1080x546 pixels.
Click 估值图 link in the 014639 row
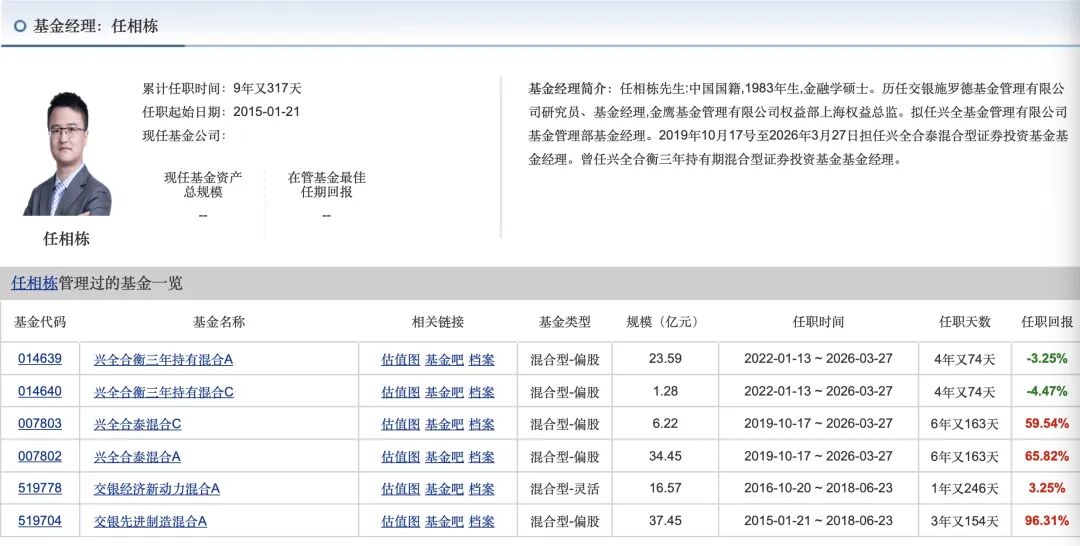[x=400, y=359]
